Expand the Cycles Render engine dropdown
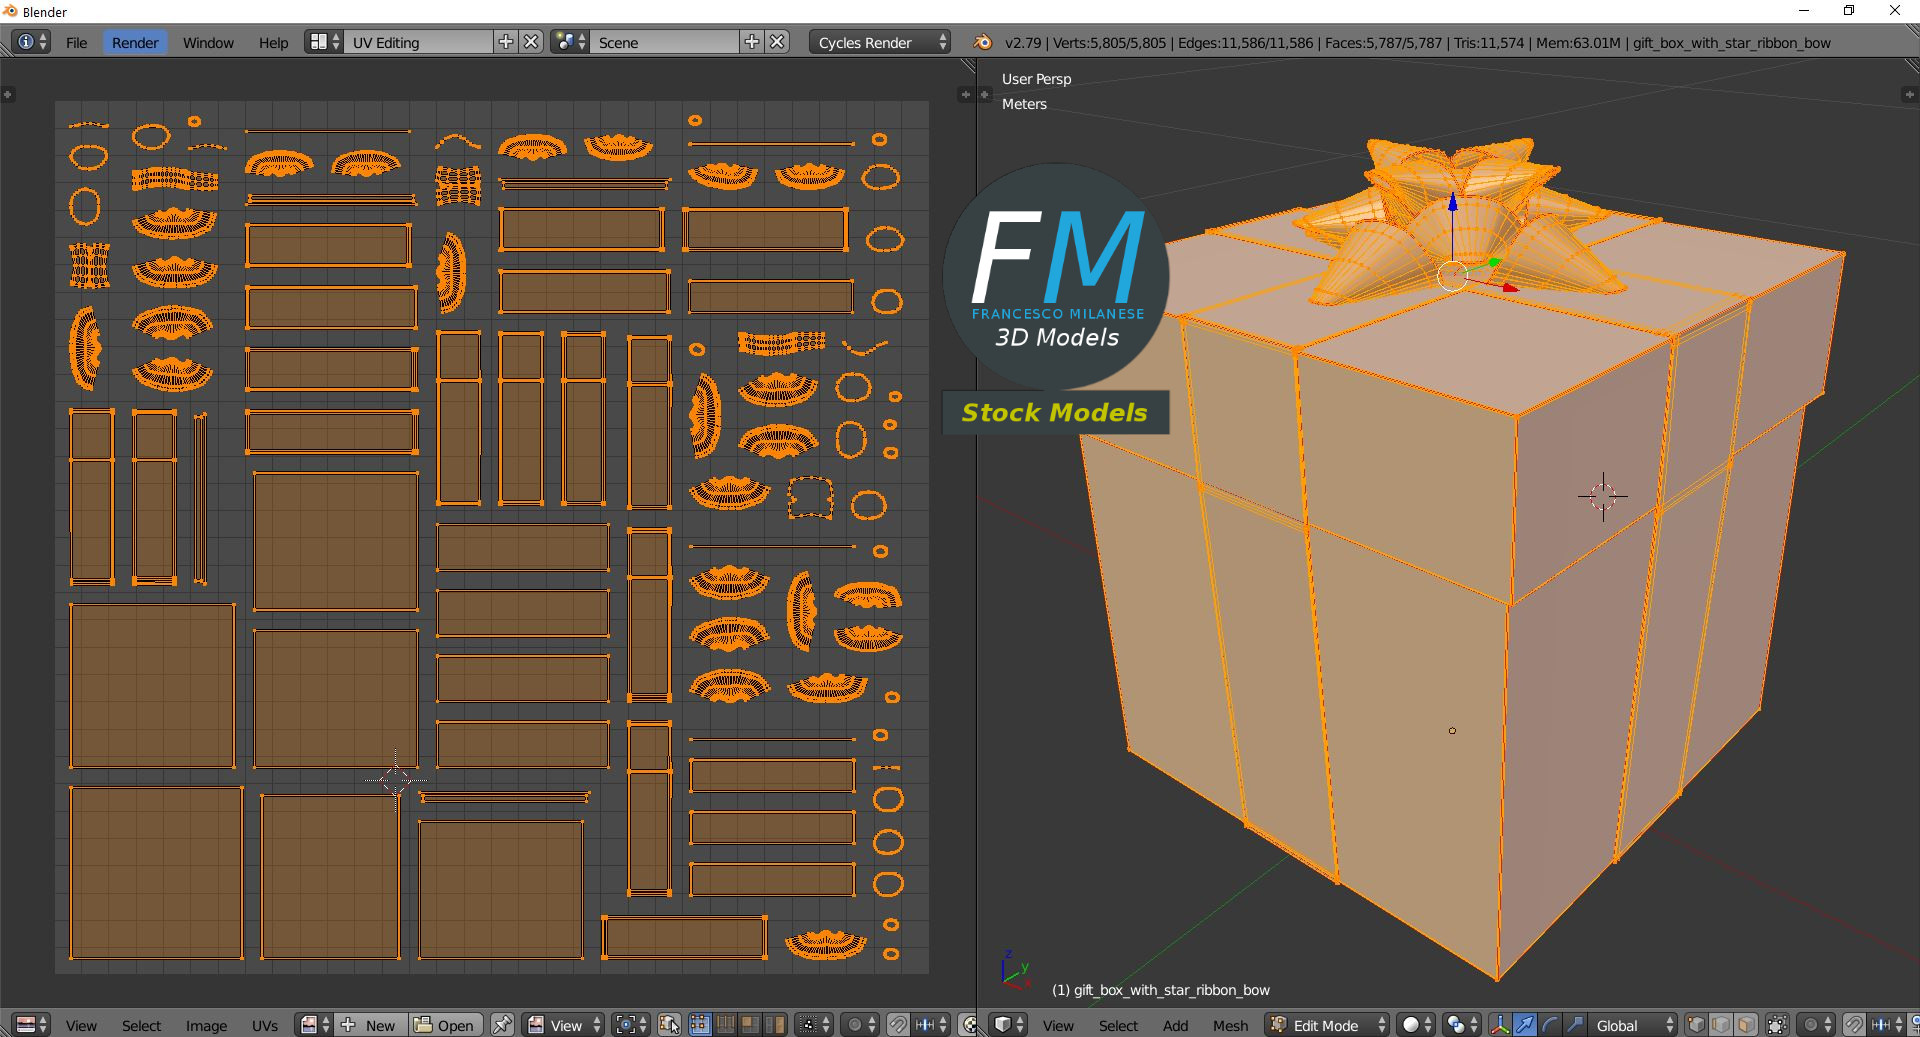The image size is (1920, 1037). tap(879, 42)
